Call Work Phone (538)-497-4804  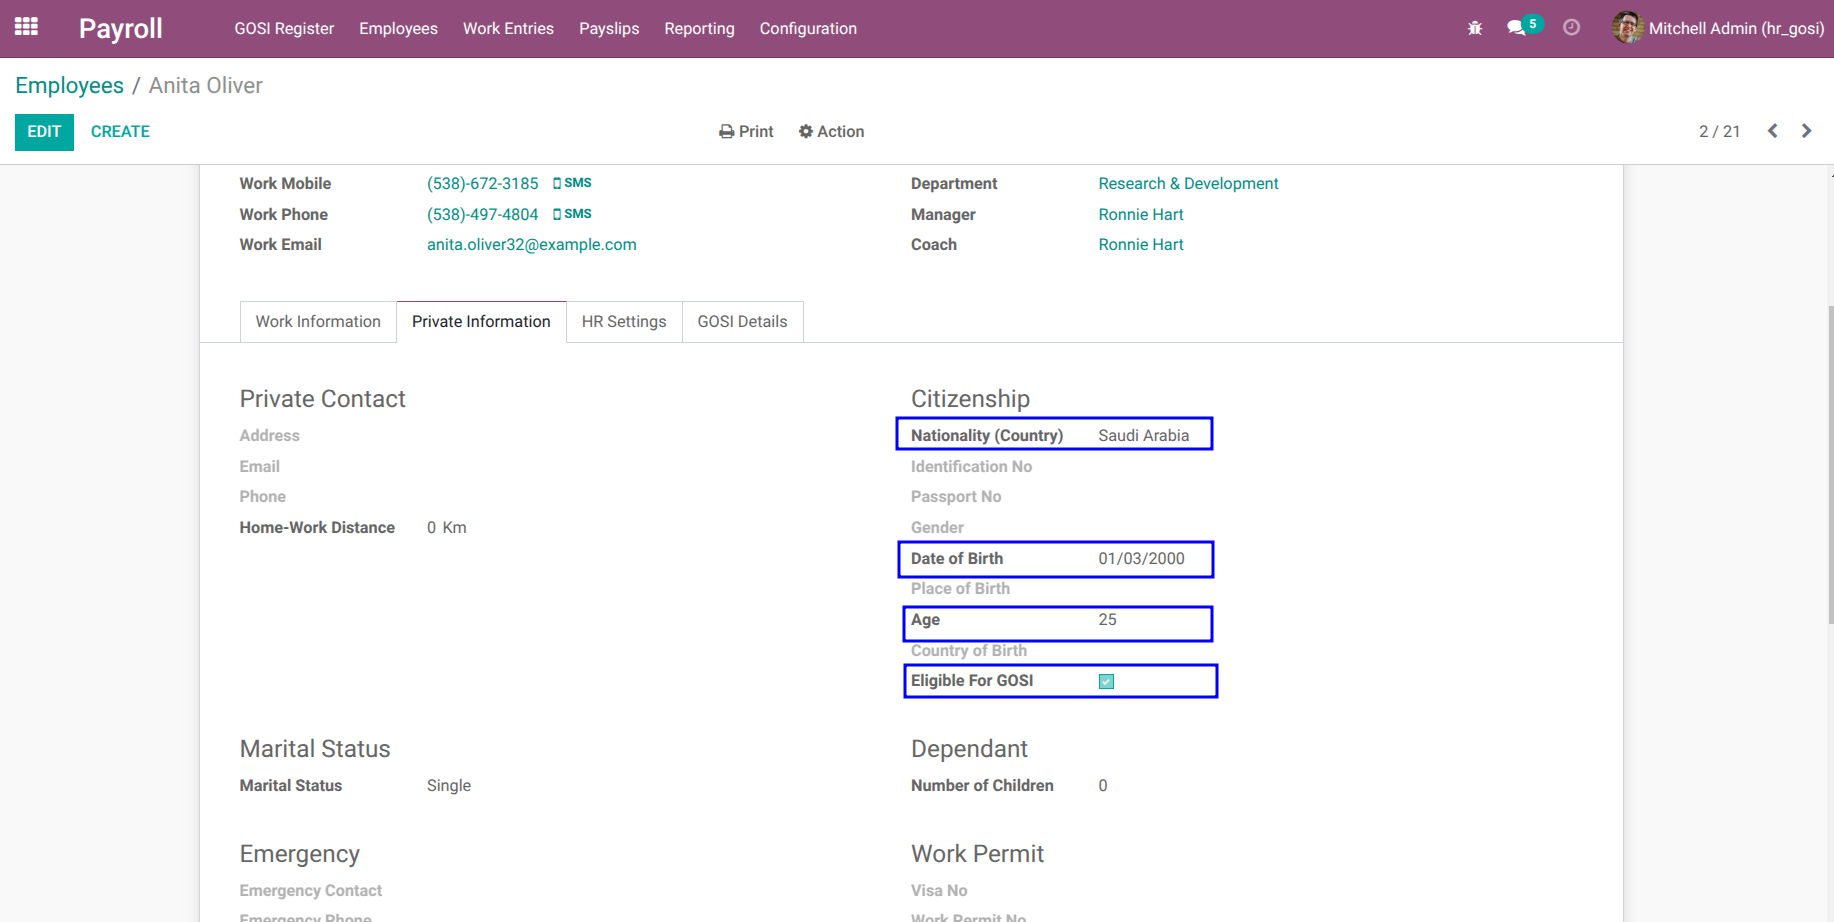[x=482, y=215]
